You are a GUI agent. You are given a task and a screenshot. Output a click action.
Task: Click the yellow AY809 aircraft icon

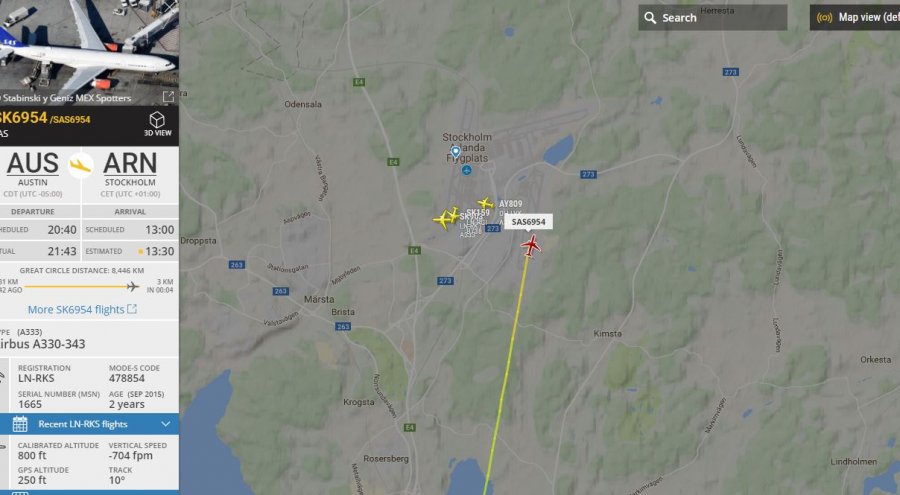486,203
